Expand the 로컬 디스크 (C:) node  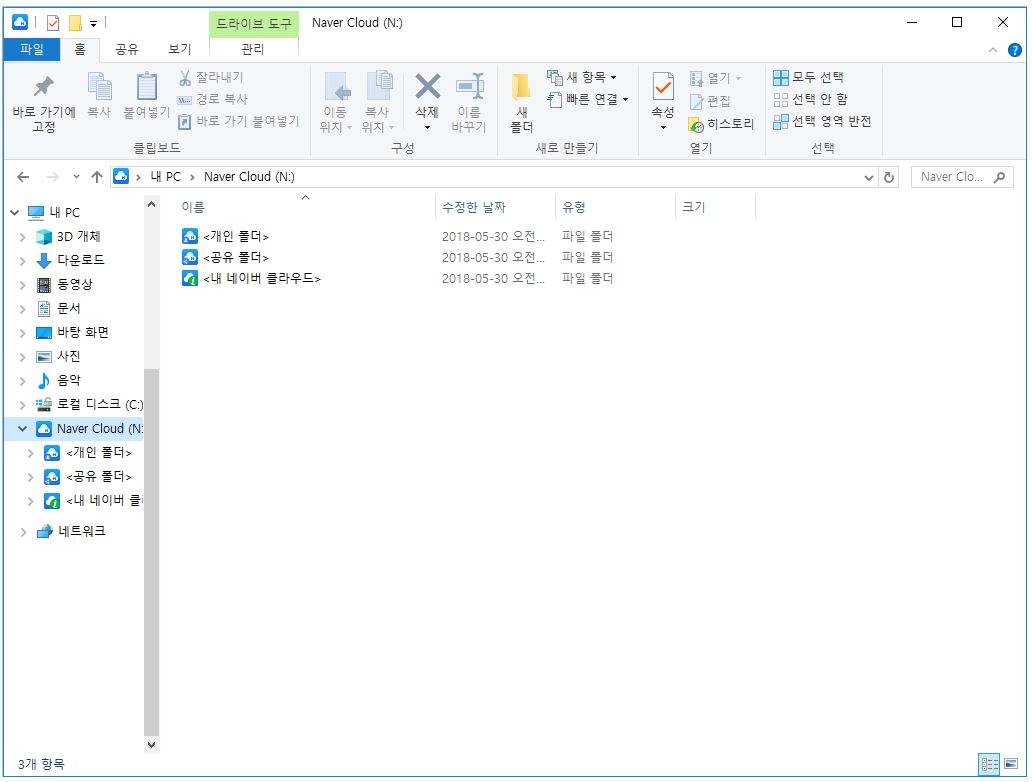click(22, 405)
